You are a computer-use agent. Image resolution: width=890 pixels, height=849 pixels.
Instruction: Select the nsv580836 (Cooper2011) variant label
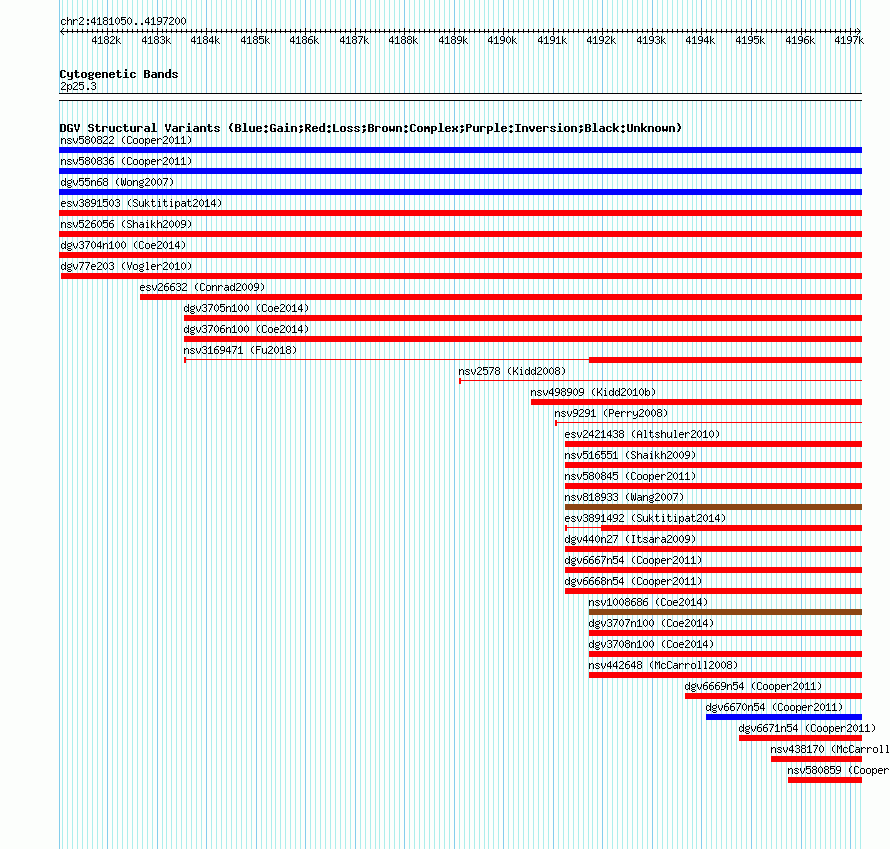(126, 161)
